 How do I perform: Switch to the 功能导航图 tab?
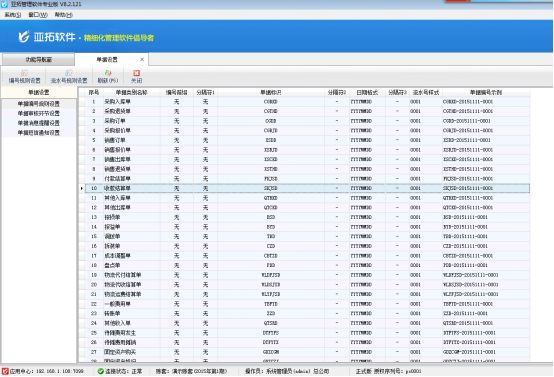coord(38,59)
